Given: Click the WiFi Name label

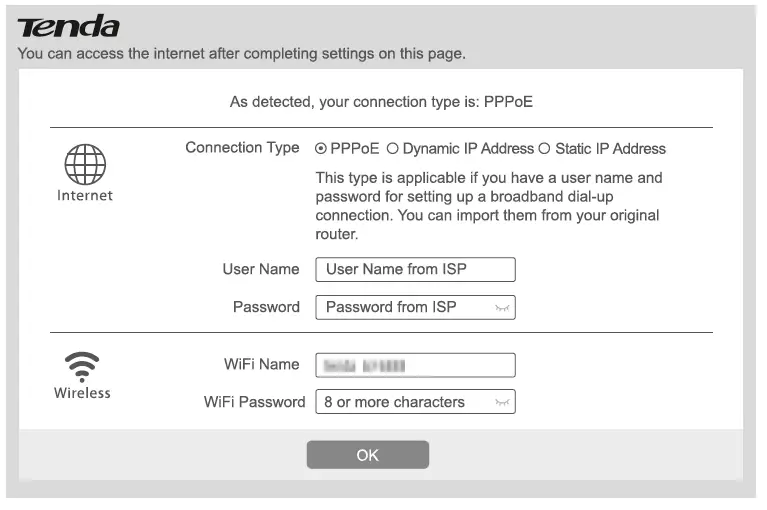Looking at the screenshot, I should point(262,364).
